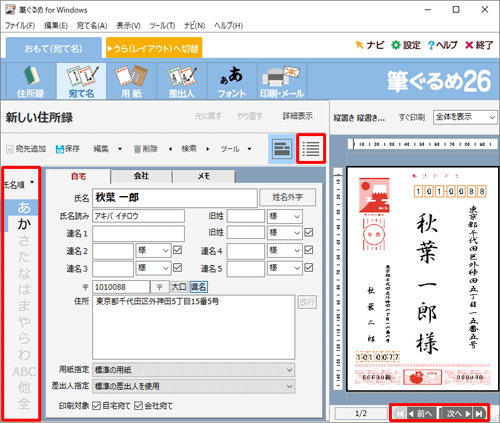This screenshot has height=423, width=500.
Task: Open ヘルプ help with question mark icon
Action: tap(443, 45)
